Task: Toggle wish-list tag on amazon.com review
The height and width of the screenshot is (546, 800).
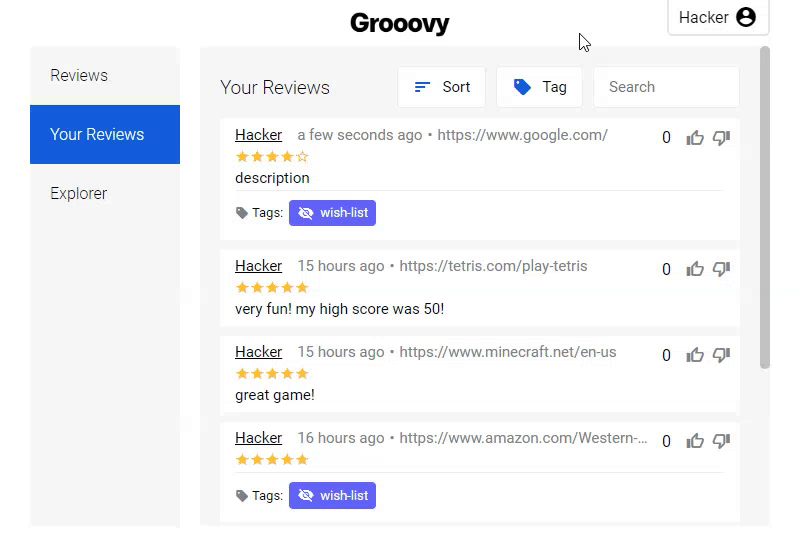Action: point(332,495)
